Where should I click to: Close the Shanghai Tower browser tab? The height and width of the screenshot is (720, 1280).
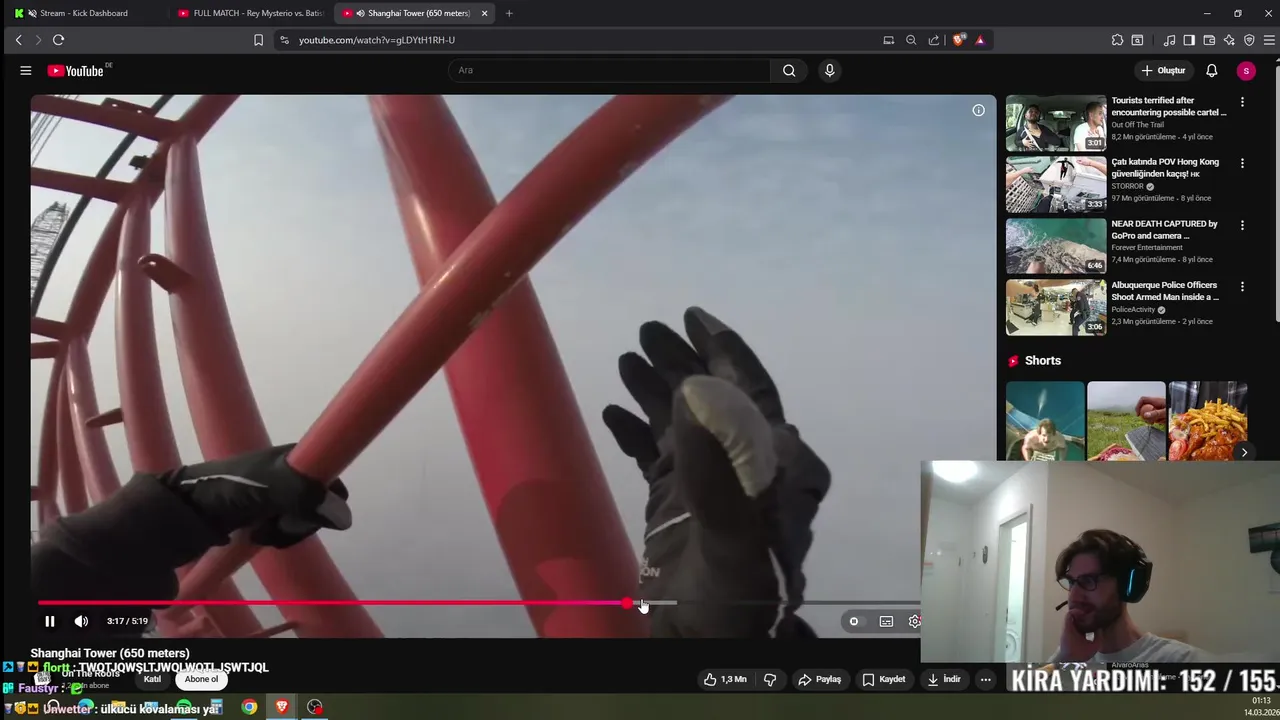pos(484,13)
